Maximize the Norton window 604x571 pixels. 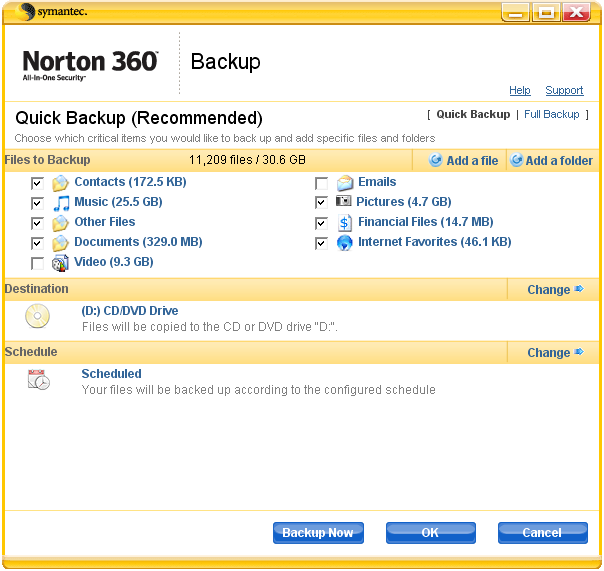click(x=545, y=12)
